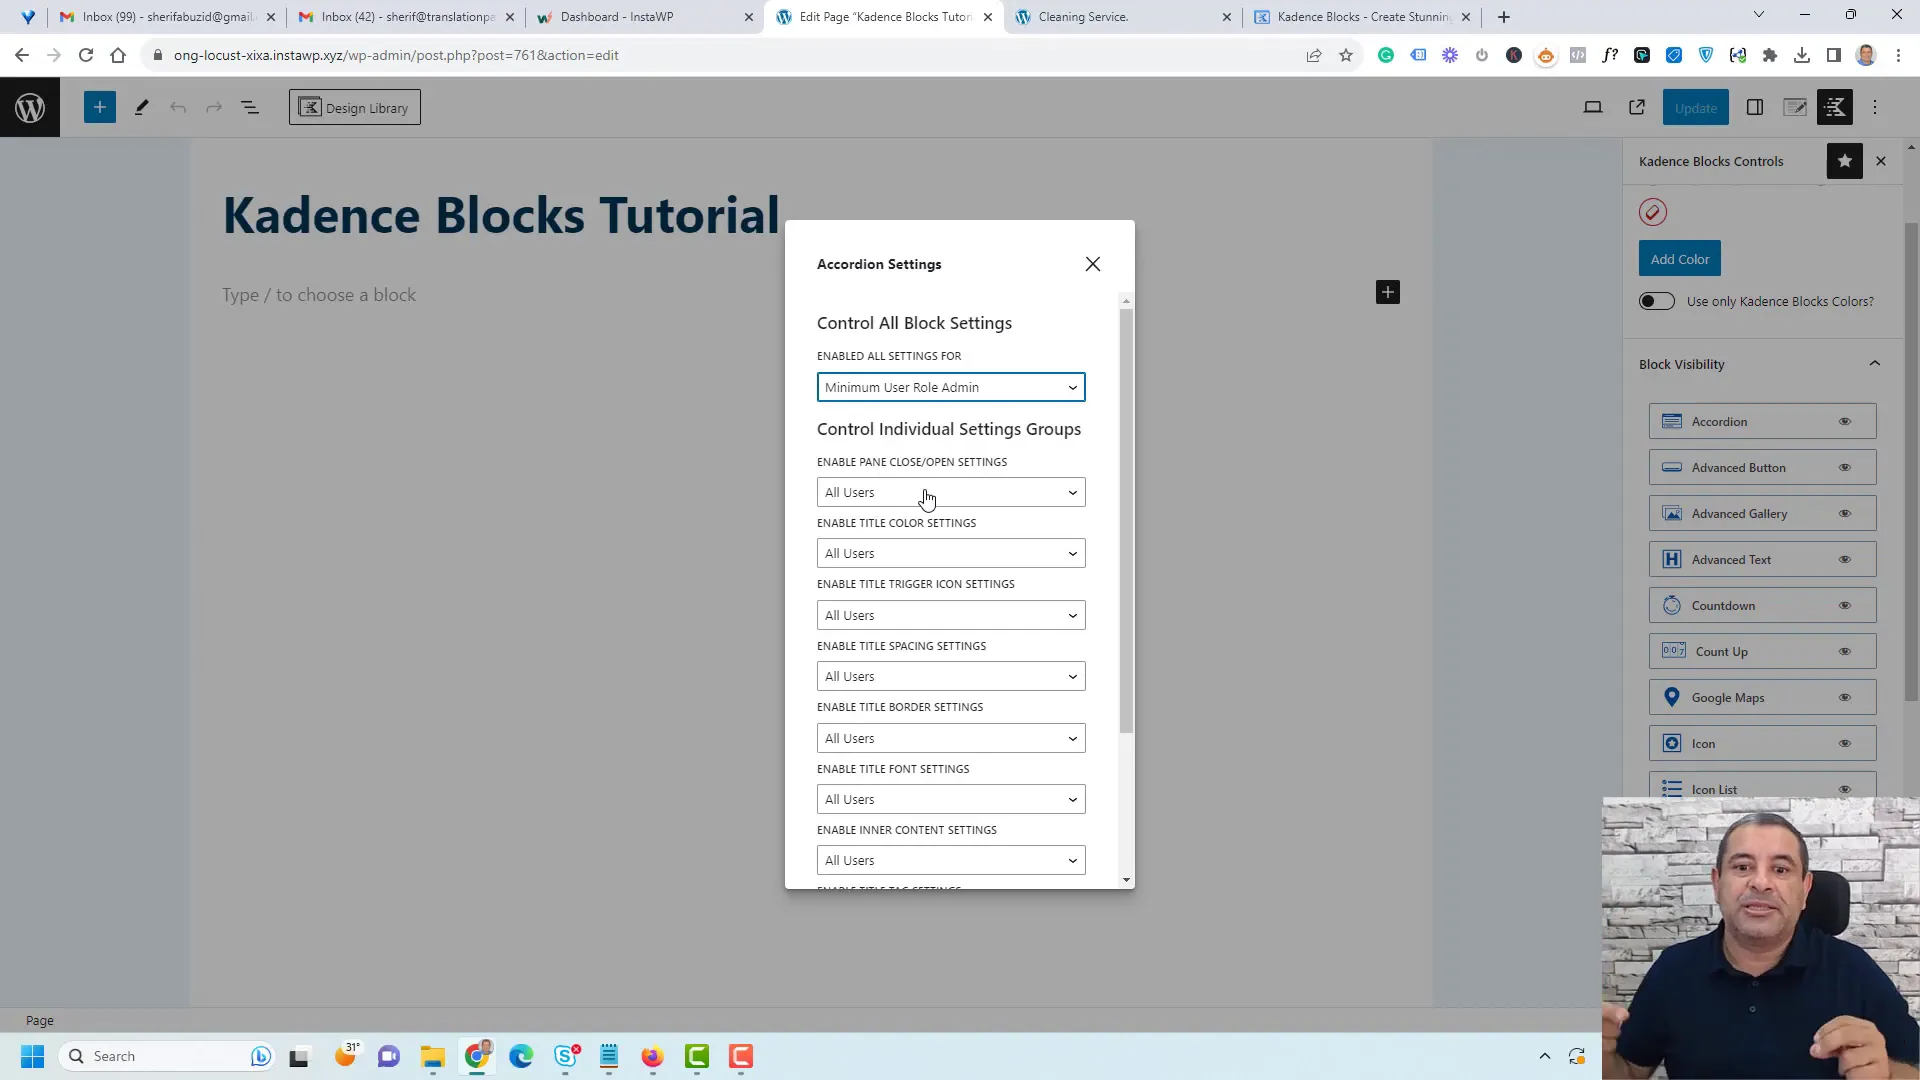Screen dimensions: 1920x1080
Task: Toggle the Settings sidebar icon
Action: [x=1755, y=107]
